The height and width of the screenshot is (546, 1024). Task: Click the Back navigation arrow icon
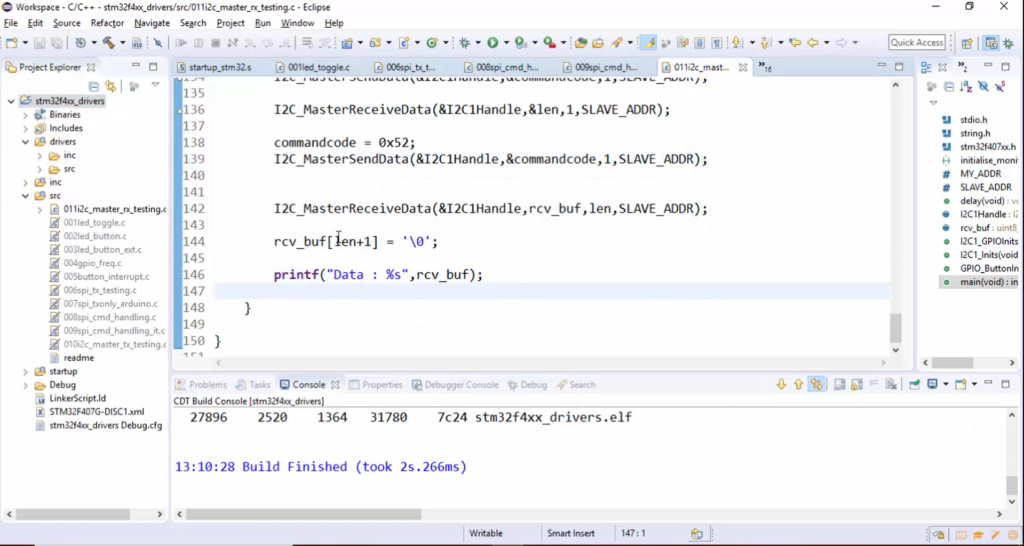pos(812,42)
